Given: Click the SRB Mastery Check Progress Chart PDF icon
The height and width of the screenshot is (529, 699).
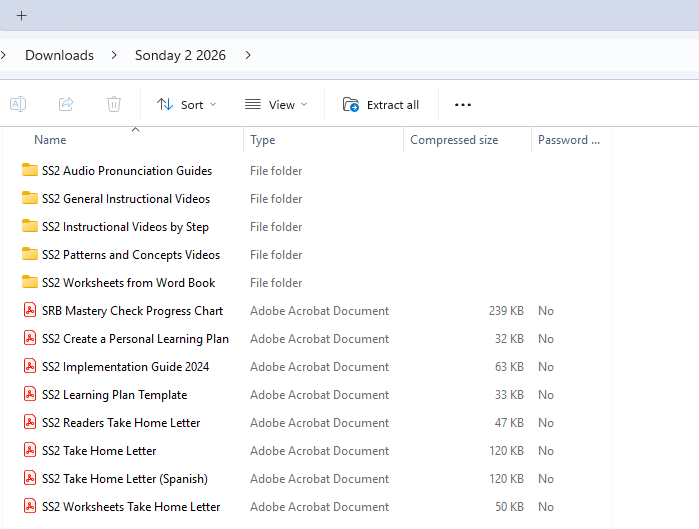Looking at the screenshot, I should pos(30,311).
